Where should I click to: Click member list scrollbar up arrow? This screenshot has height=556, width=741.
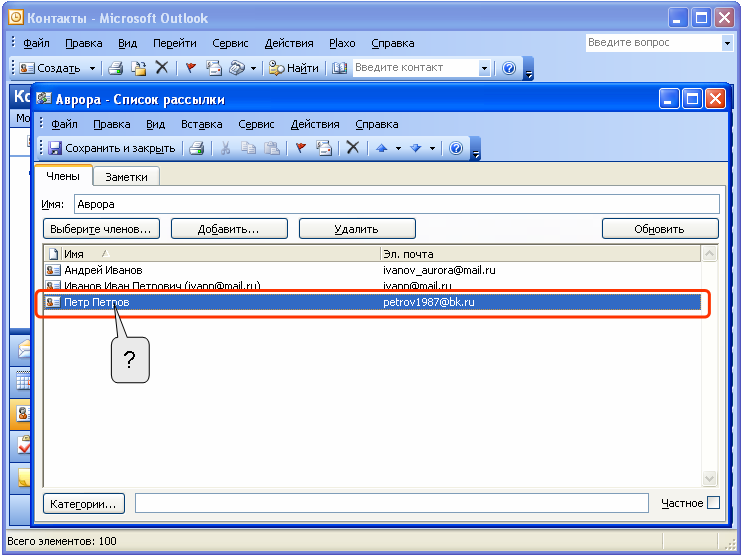click(x=709, y=254)
